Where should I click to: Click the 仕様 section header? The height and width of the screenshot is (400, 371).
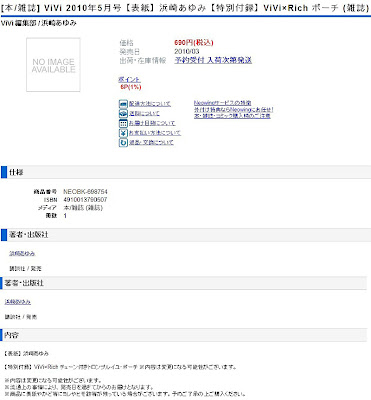point(186,172)
